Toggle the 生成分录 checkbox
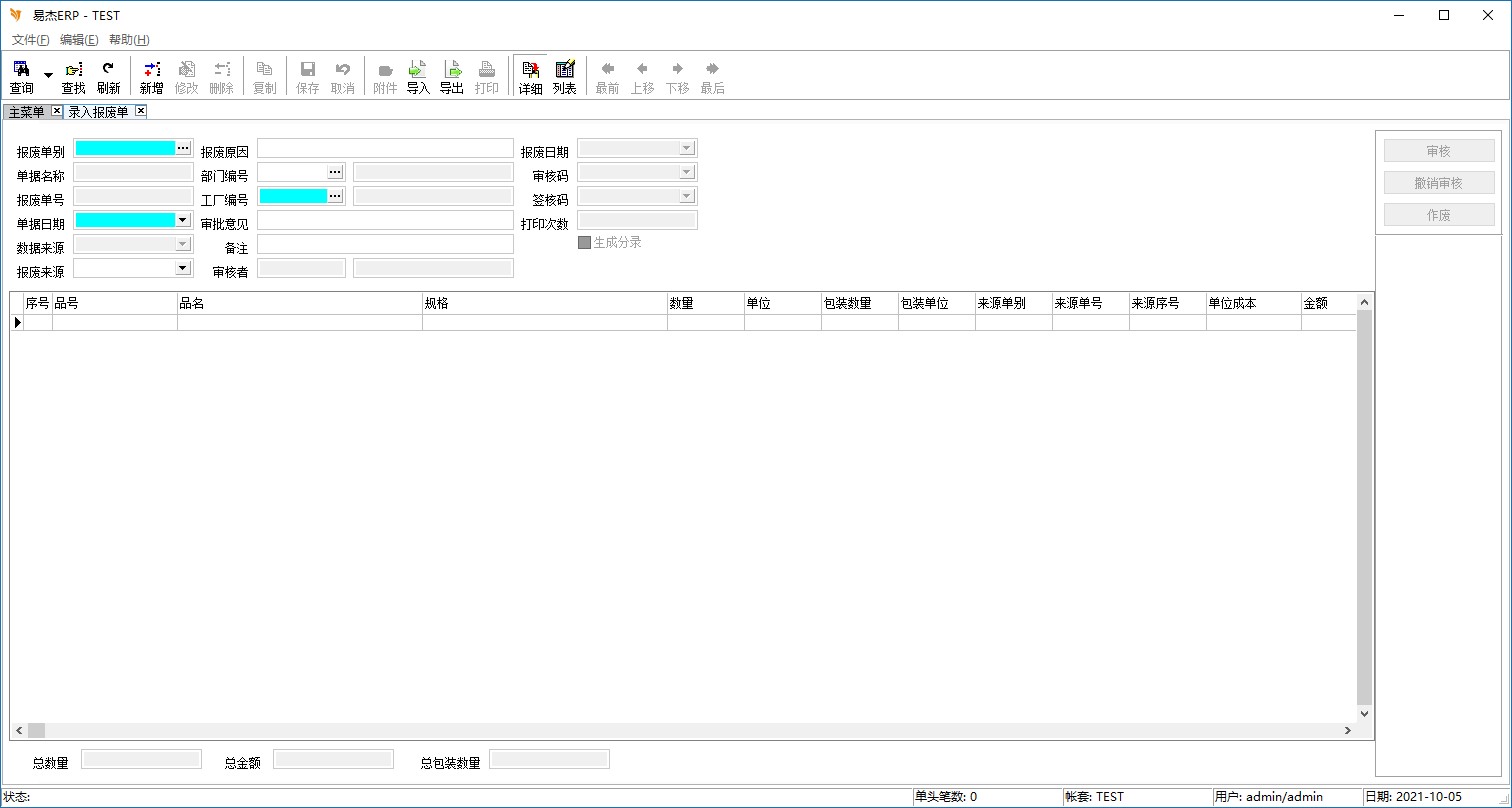 pos(585,243)
